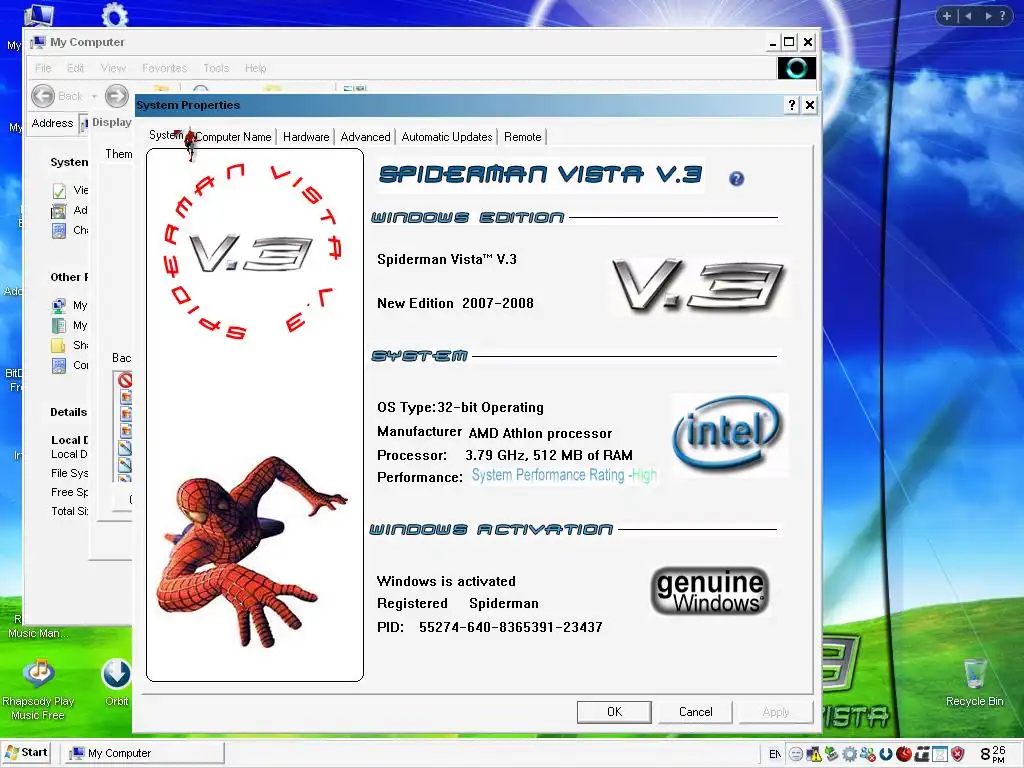Click the 'OS Type:32-bit Operating' text
1024x768 pixels.
460,408
